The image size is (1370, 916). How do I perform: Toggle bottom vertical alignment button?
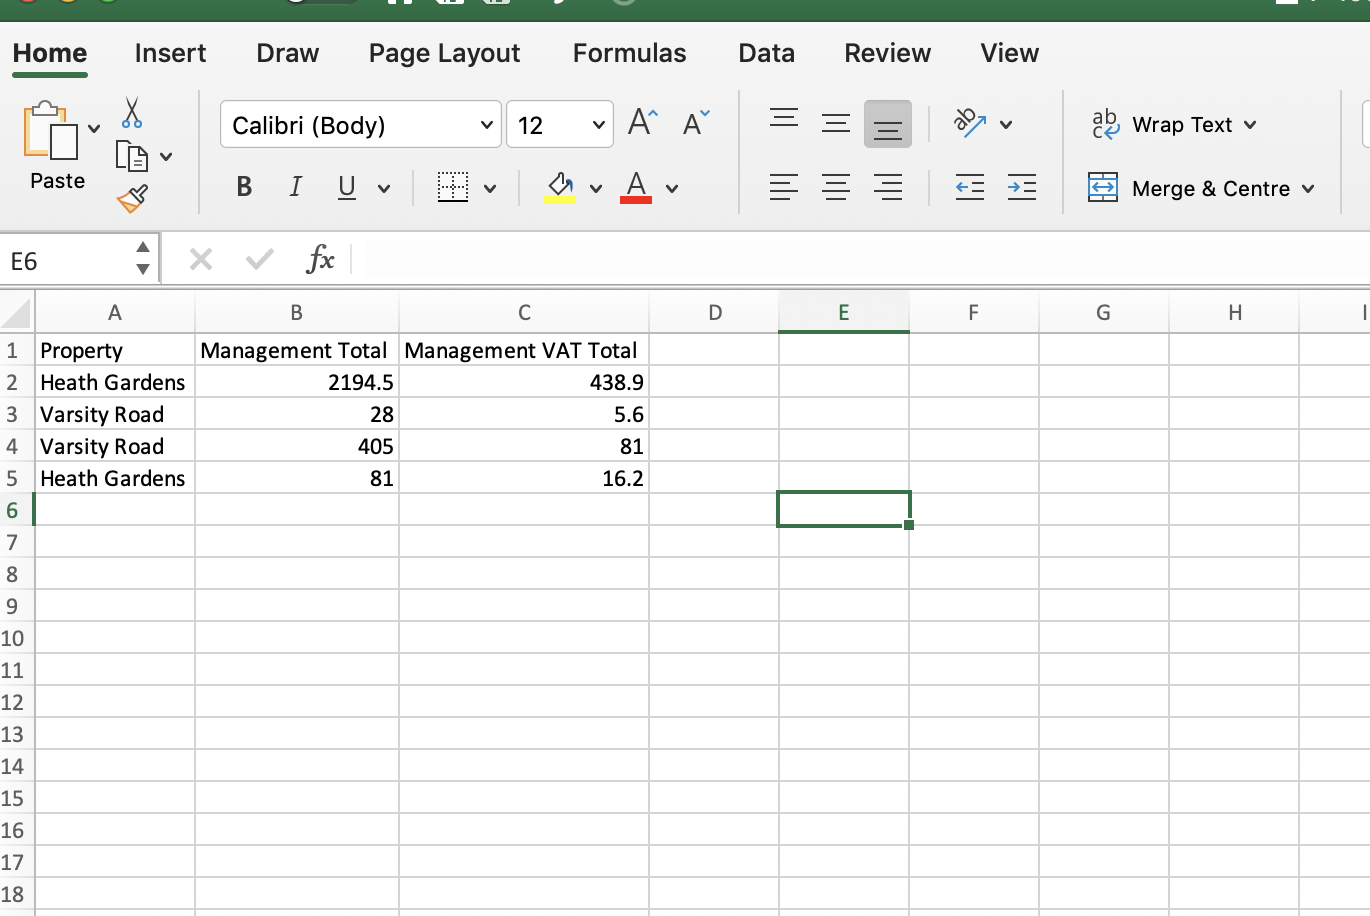[x=887, y=124]
